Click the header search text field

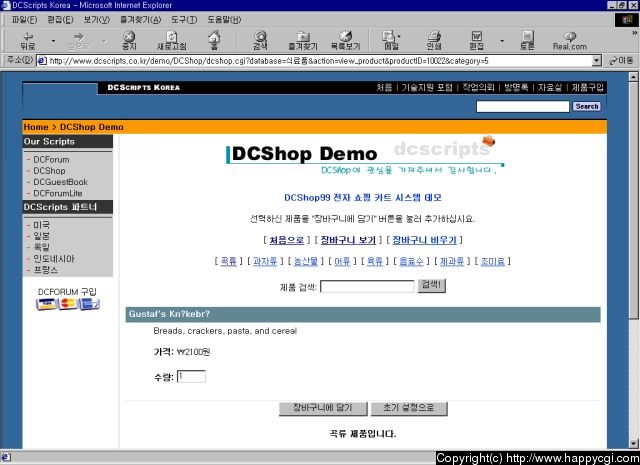(522, 107)
